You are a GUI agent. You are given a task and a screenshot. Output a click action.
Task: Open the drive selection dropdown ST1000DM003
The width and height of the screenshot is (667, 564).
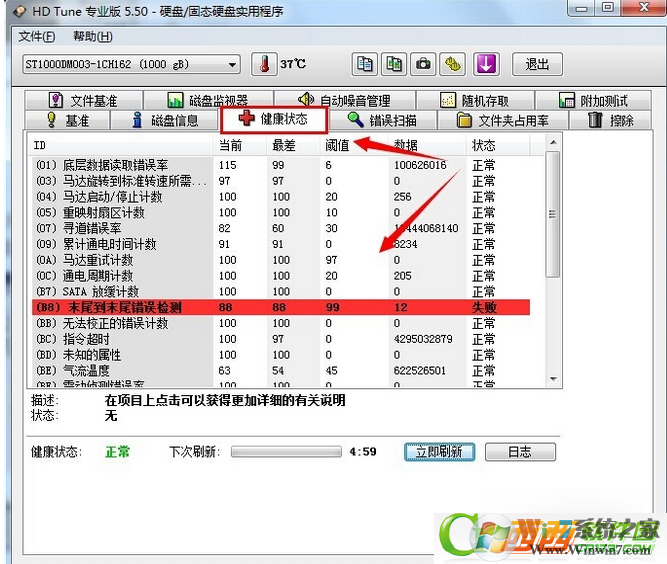click(130, 65)
